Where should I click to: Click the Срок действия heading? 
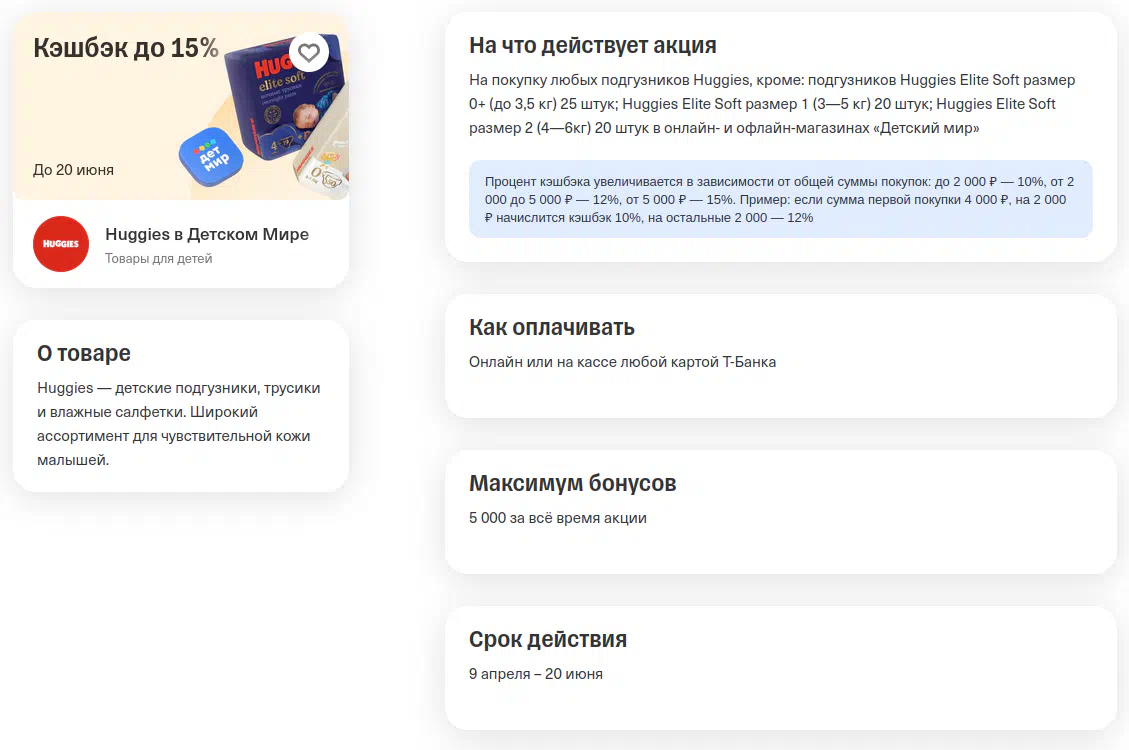(x=548, y=640)
